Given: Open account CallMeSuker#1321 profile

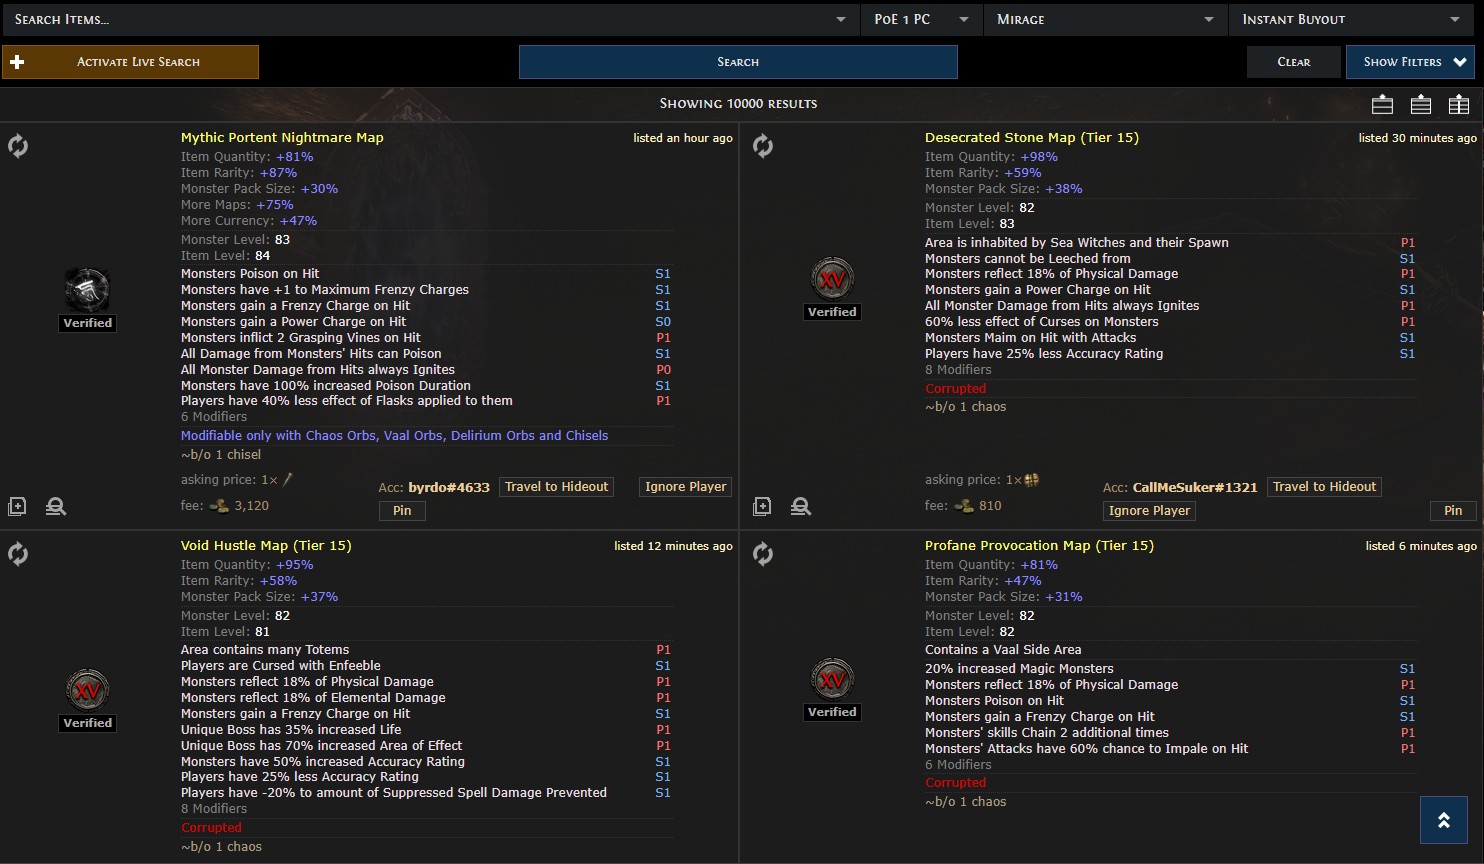Looking at the screenshot, I should click(x=1195, y=488).
